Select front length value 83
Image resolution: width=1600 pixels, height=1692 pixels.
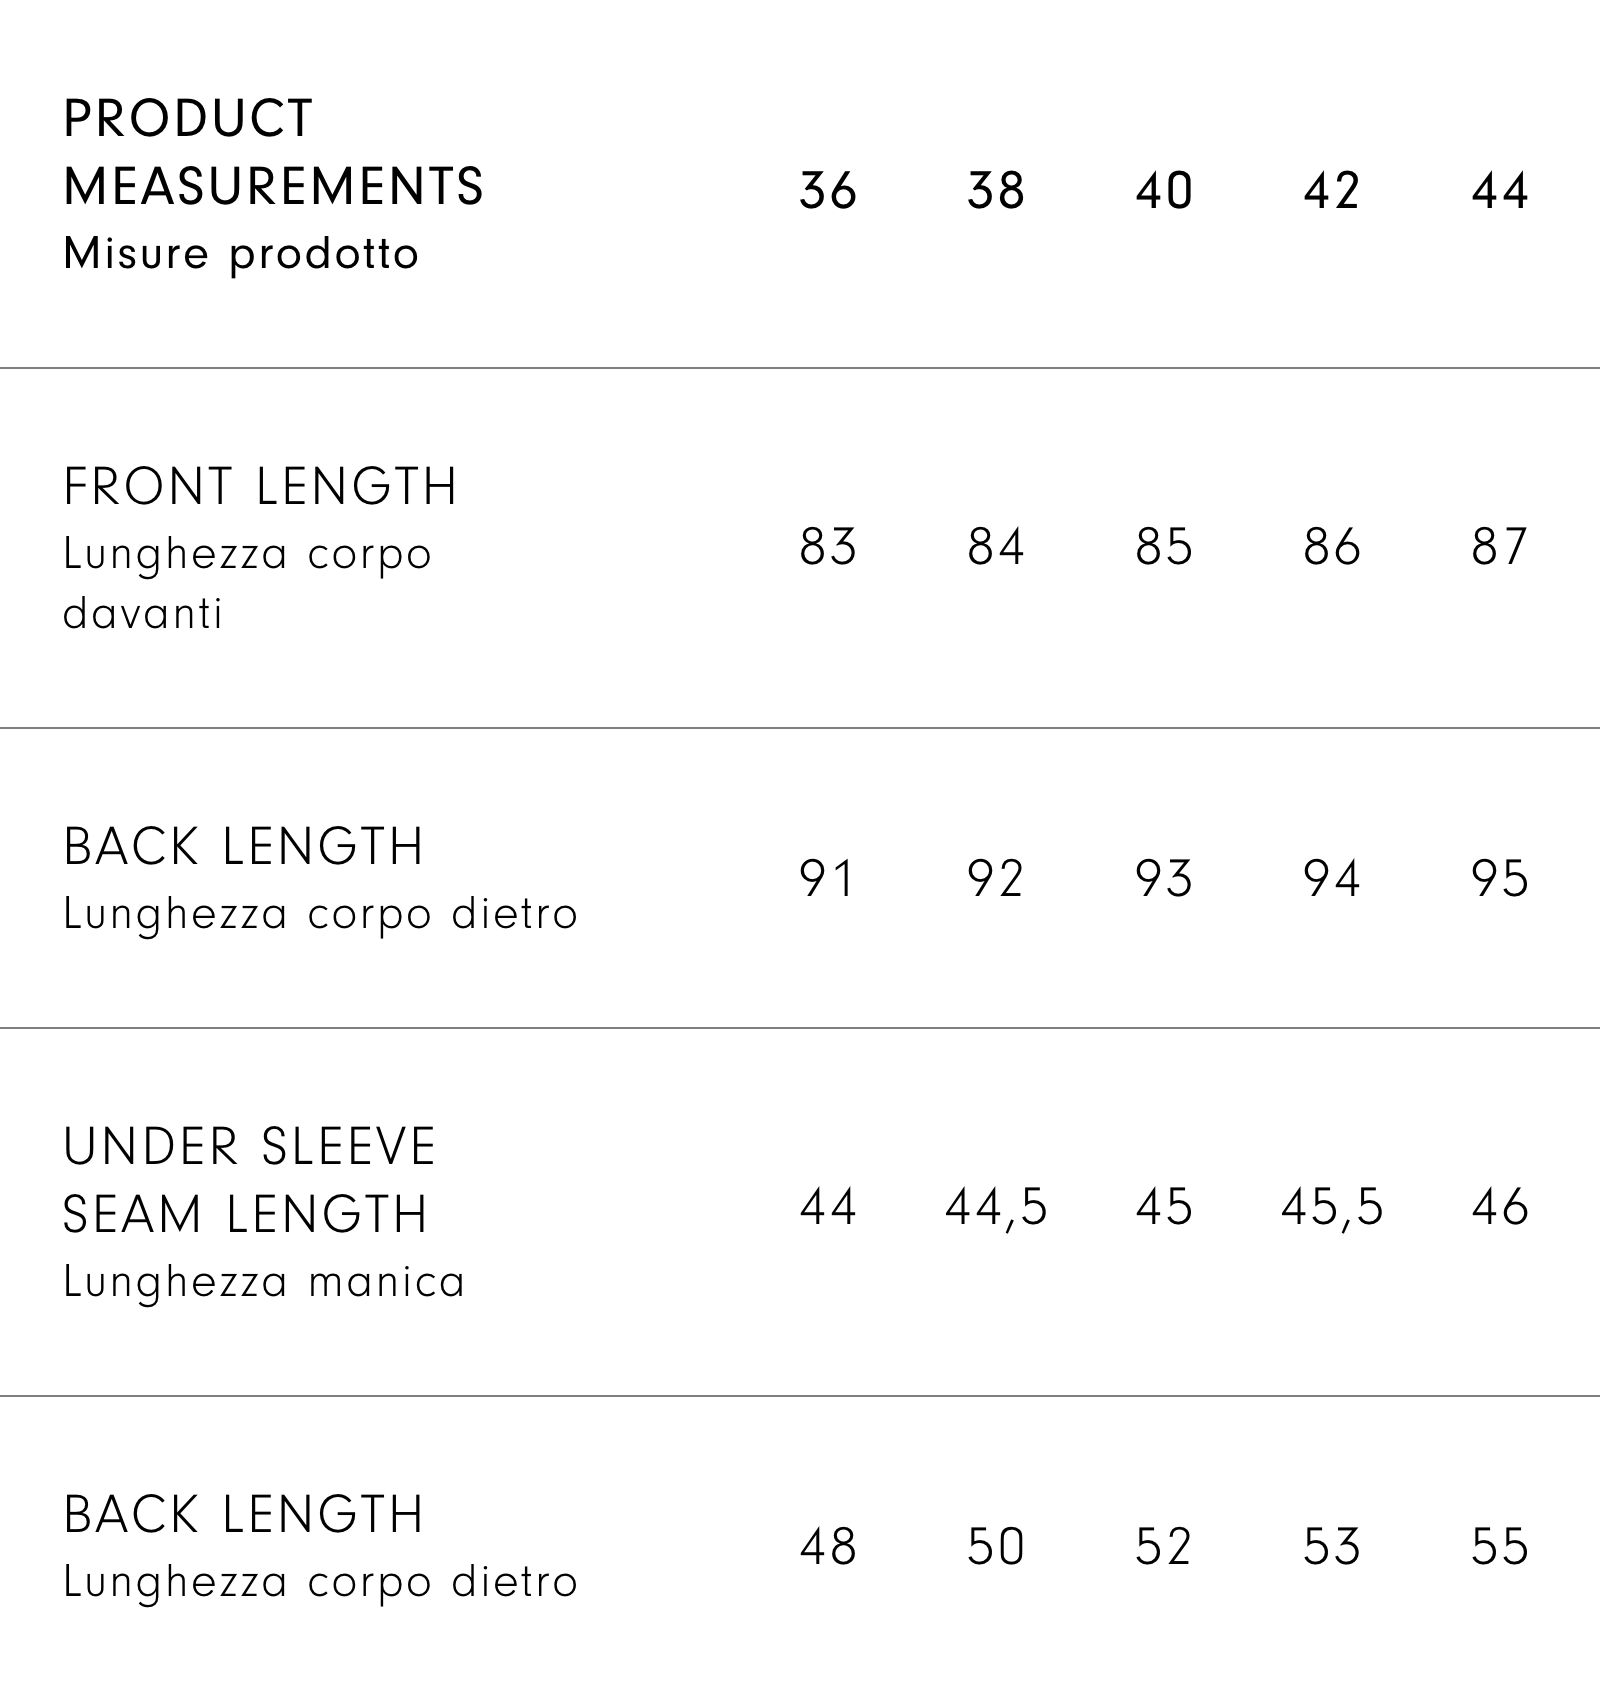pyautogui.click(x=828, y=547)
